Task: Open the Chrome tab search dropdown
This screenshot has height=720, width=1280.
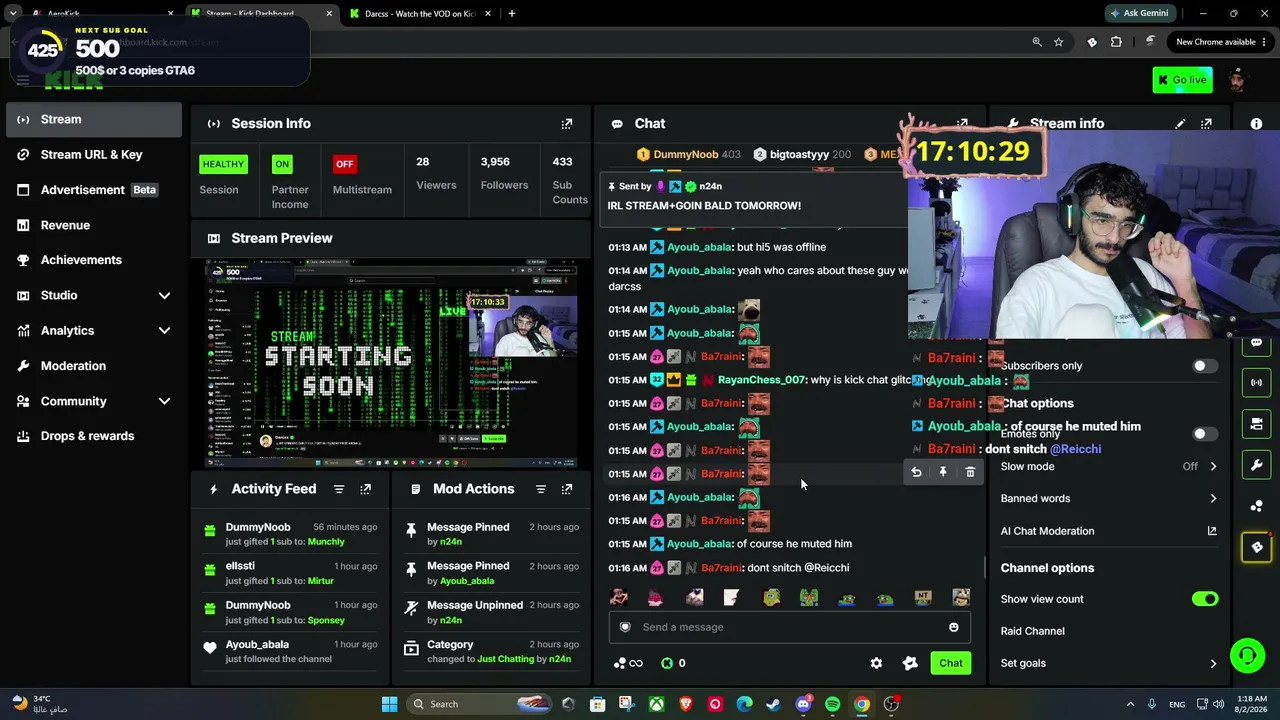Action: (x=14, y=14)
